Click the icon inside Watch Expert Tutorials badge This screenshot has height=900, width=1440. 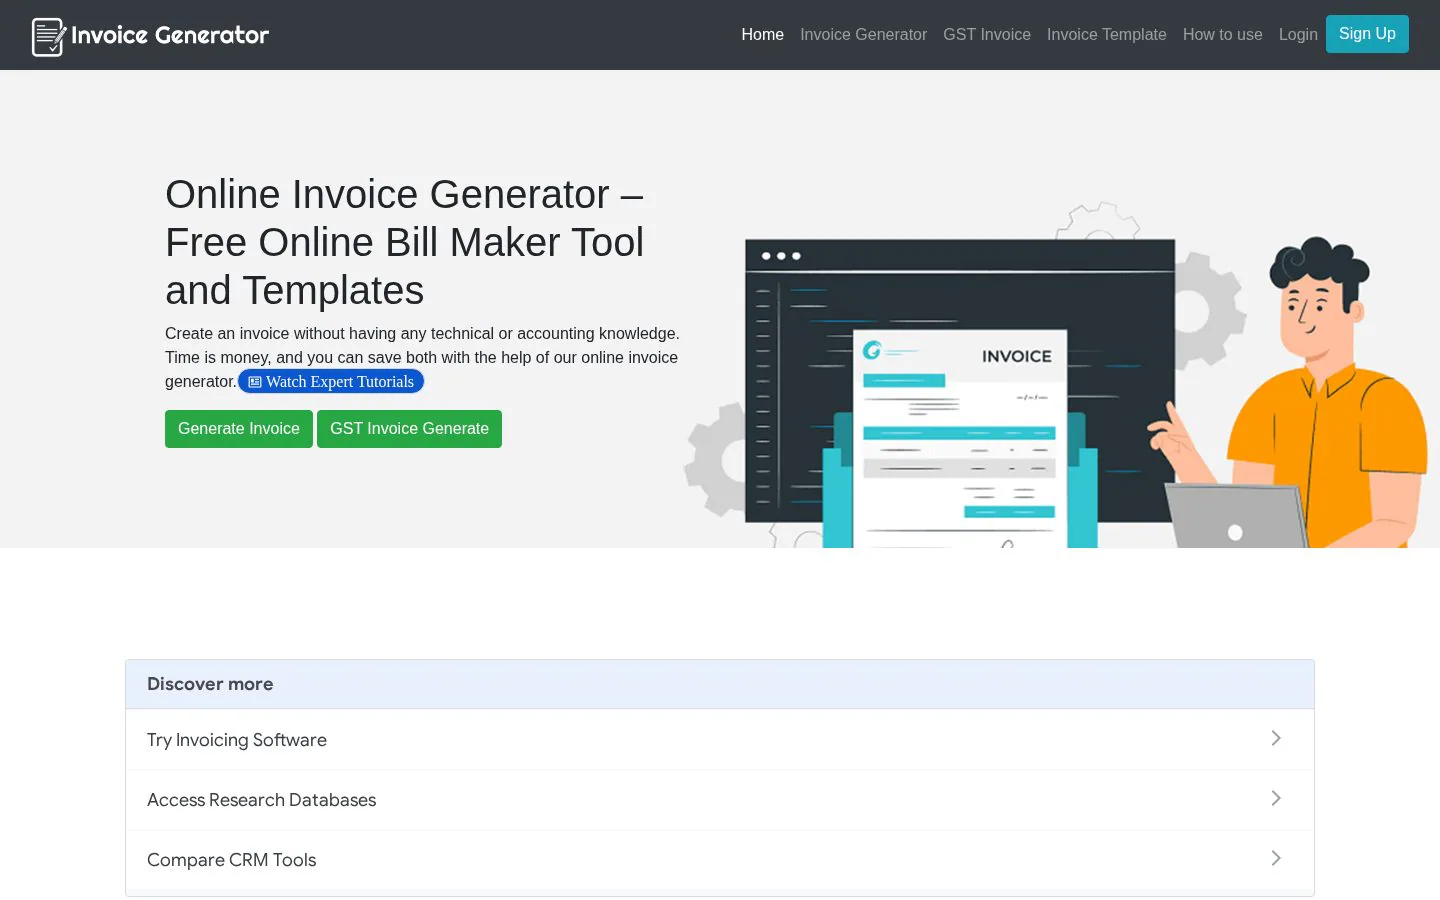coord(255,382)
